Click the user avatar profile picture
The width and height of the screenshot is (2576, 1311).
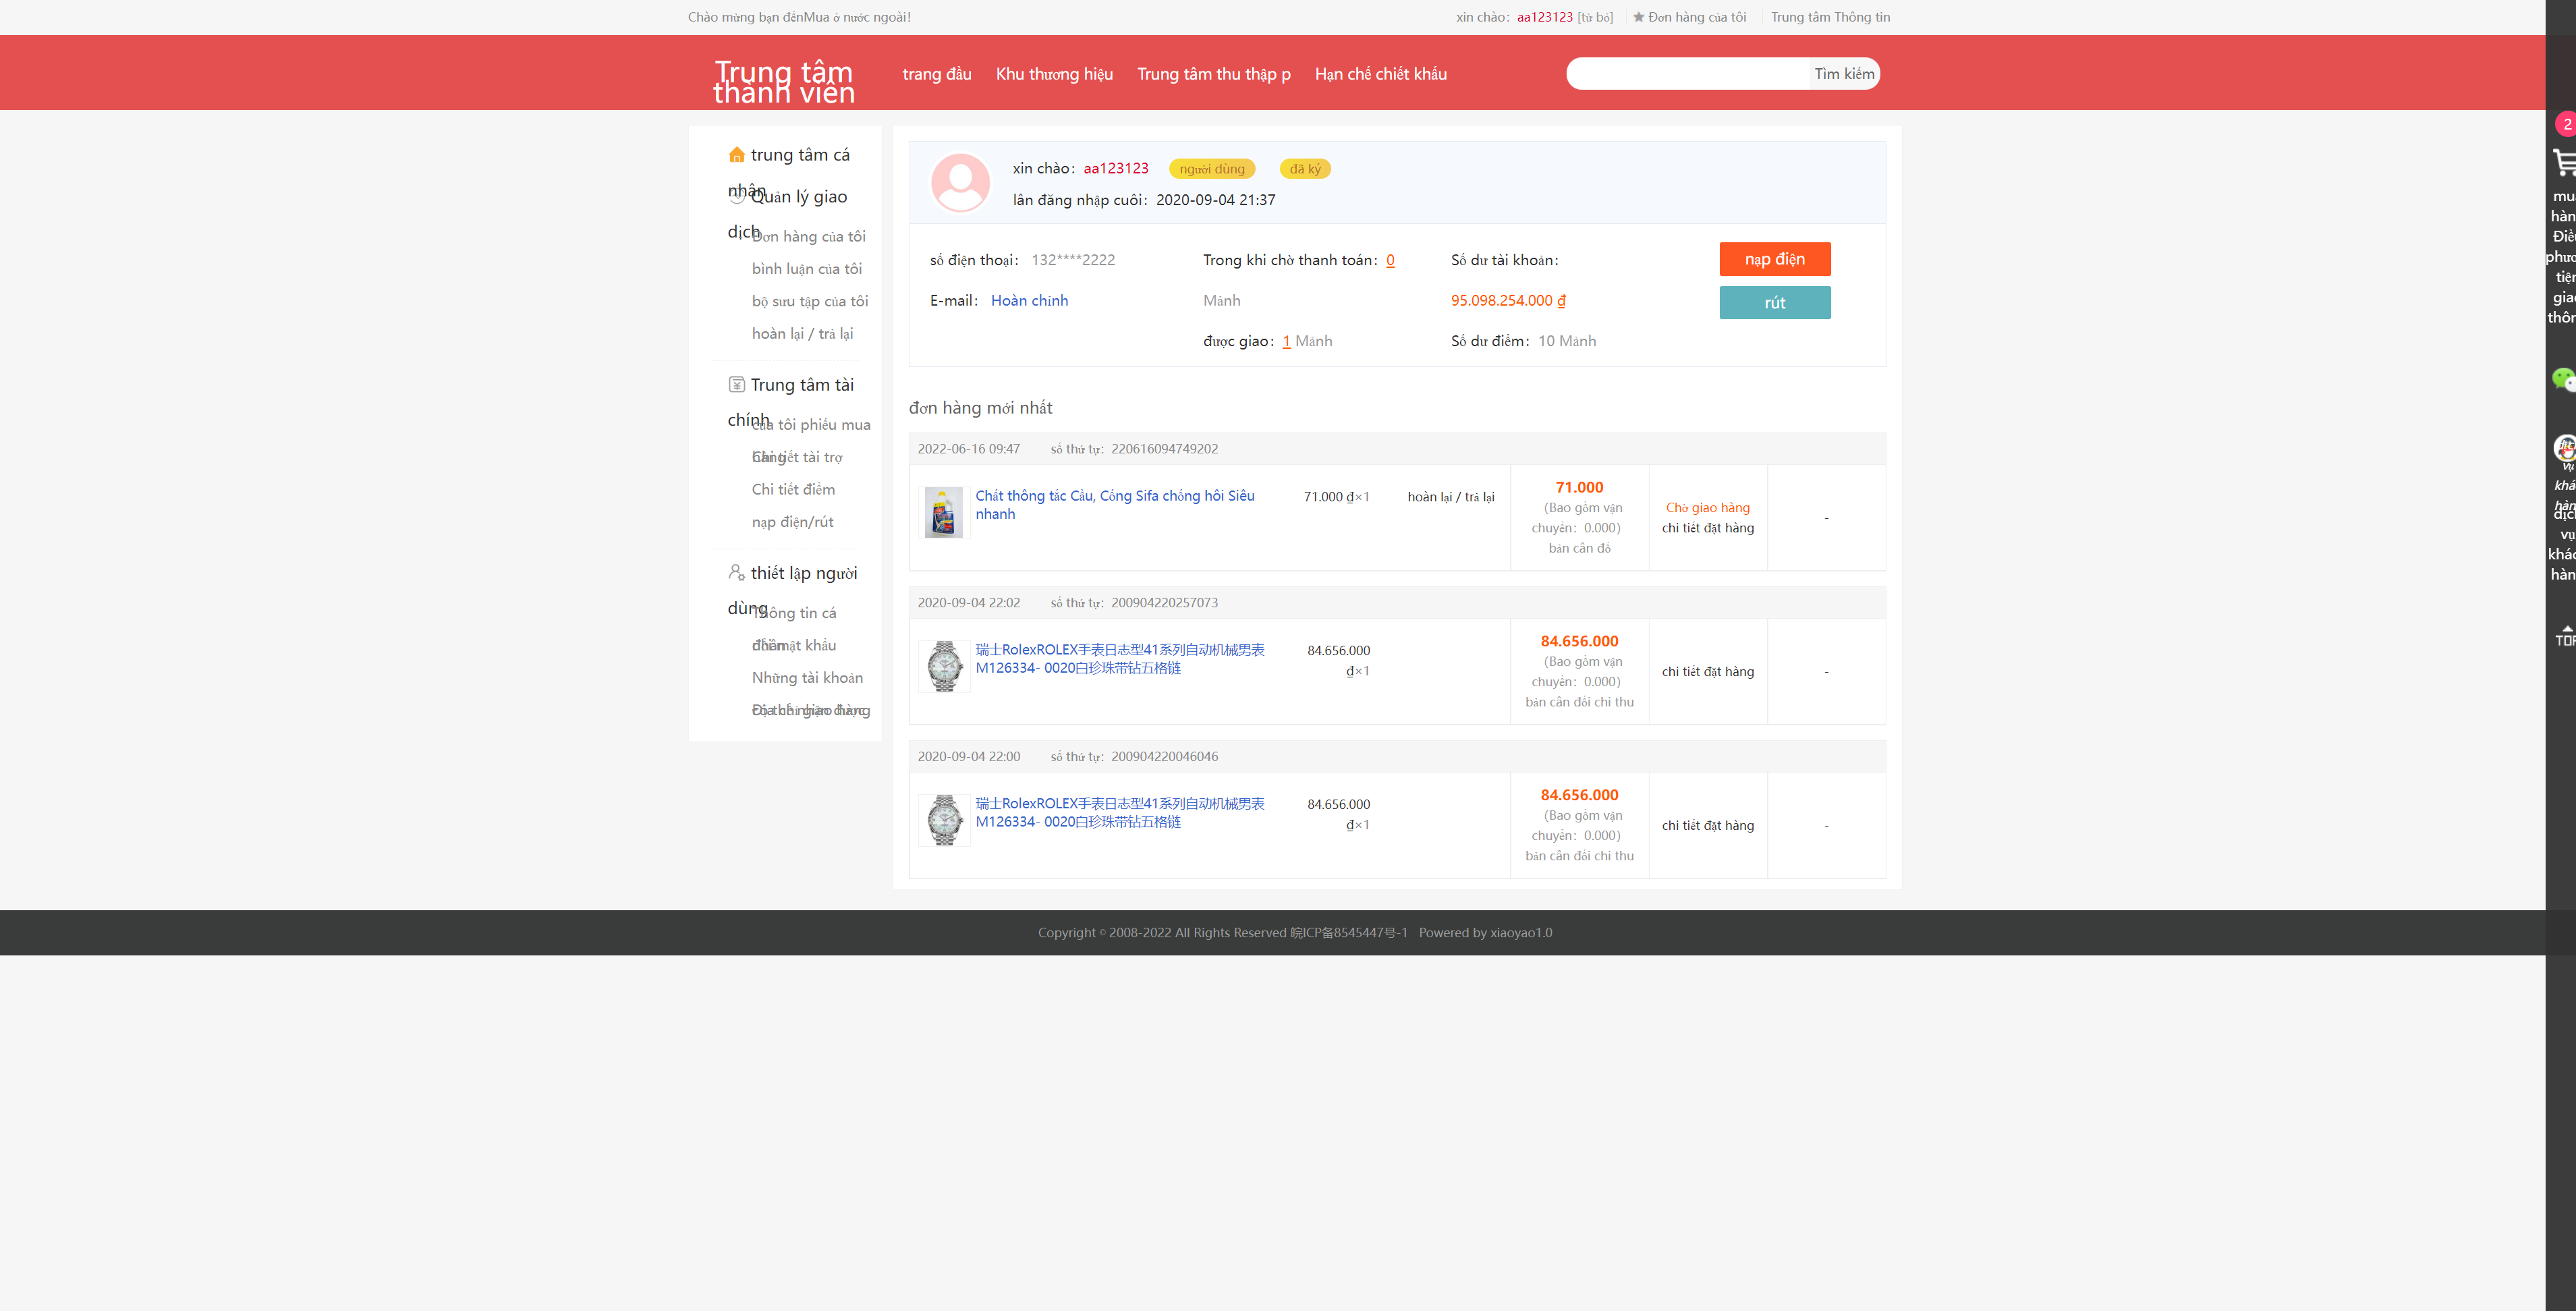[960, 182]
